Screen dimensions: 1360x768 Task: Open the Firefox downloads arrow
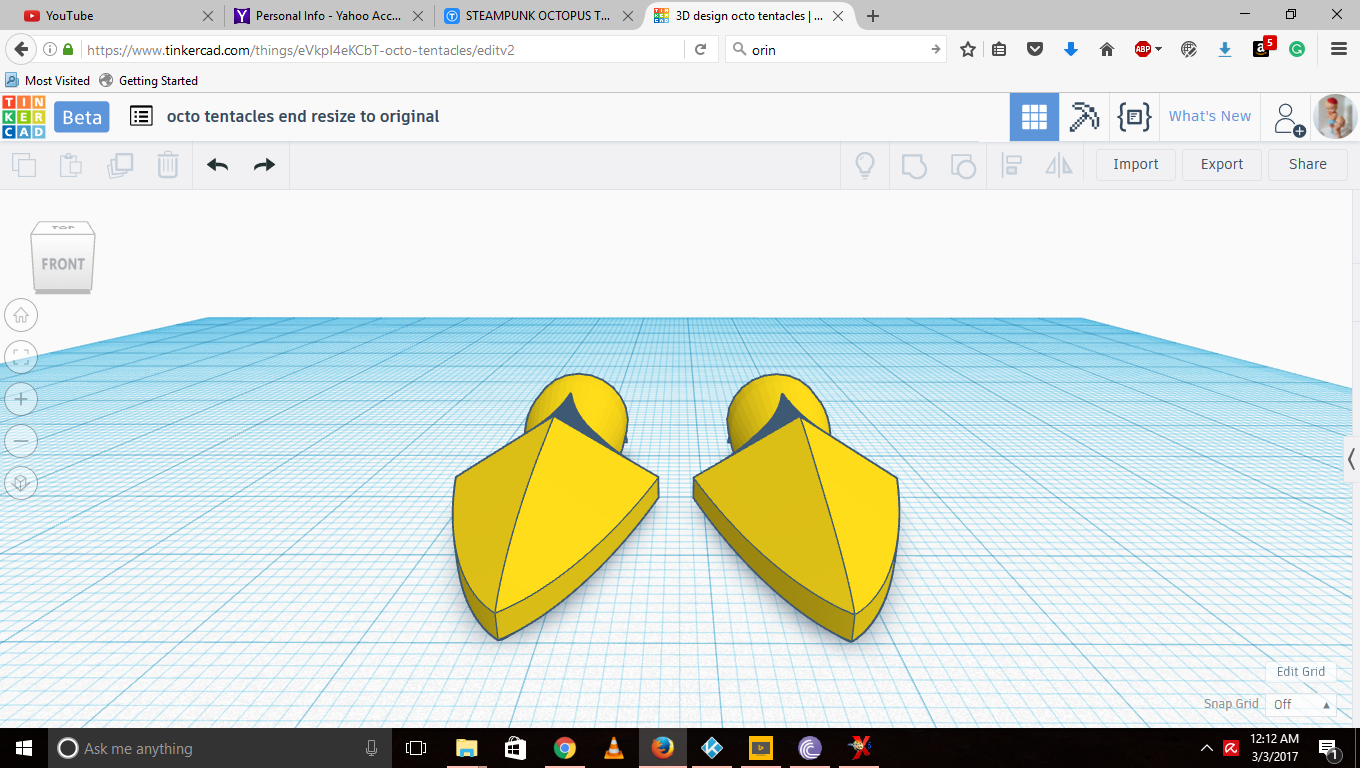pyautogui.click(x=1071, y=49)
